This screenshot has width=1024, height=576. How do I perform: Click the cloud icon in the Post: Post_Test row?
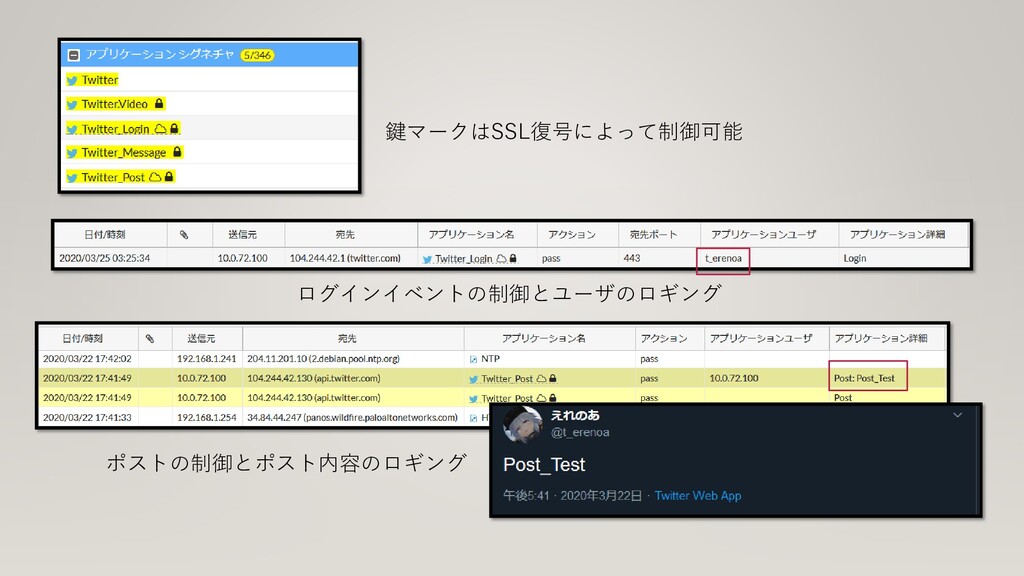click(x=541, y=379)
